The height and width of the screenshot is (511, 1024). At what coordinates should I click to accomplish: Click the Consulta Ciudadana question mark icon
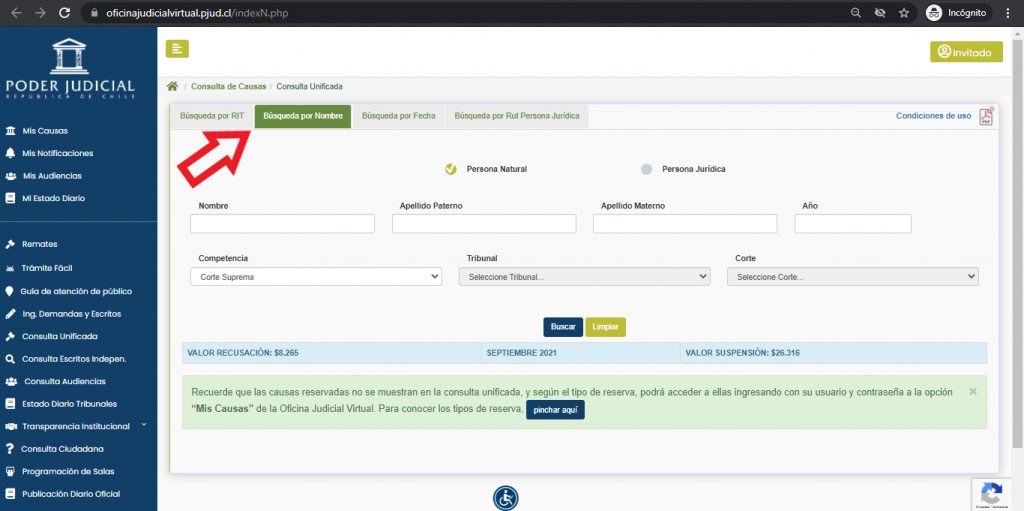pos(10,449)
